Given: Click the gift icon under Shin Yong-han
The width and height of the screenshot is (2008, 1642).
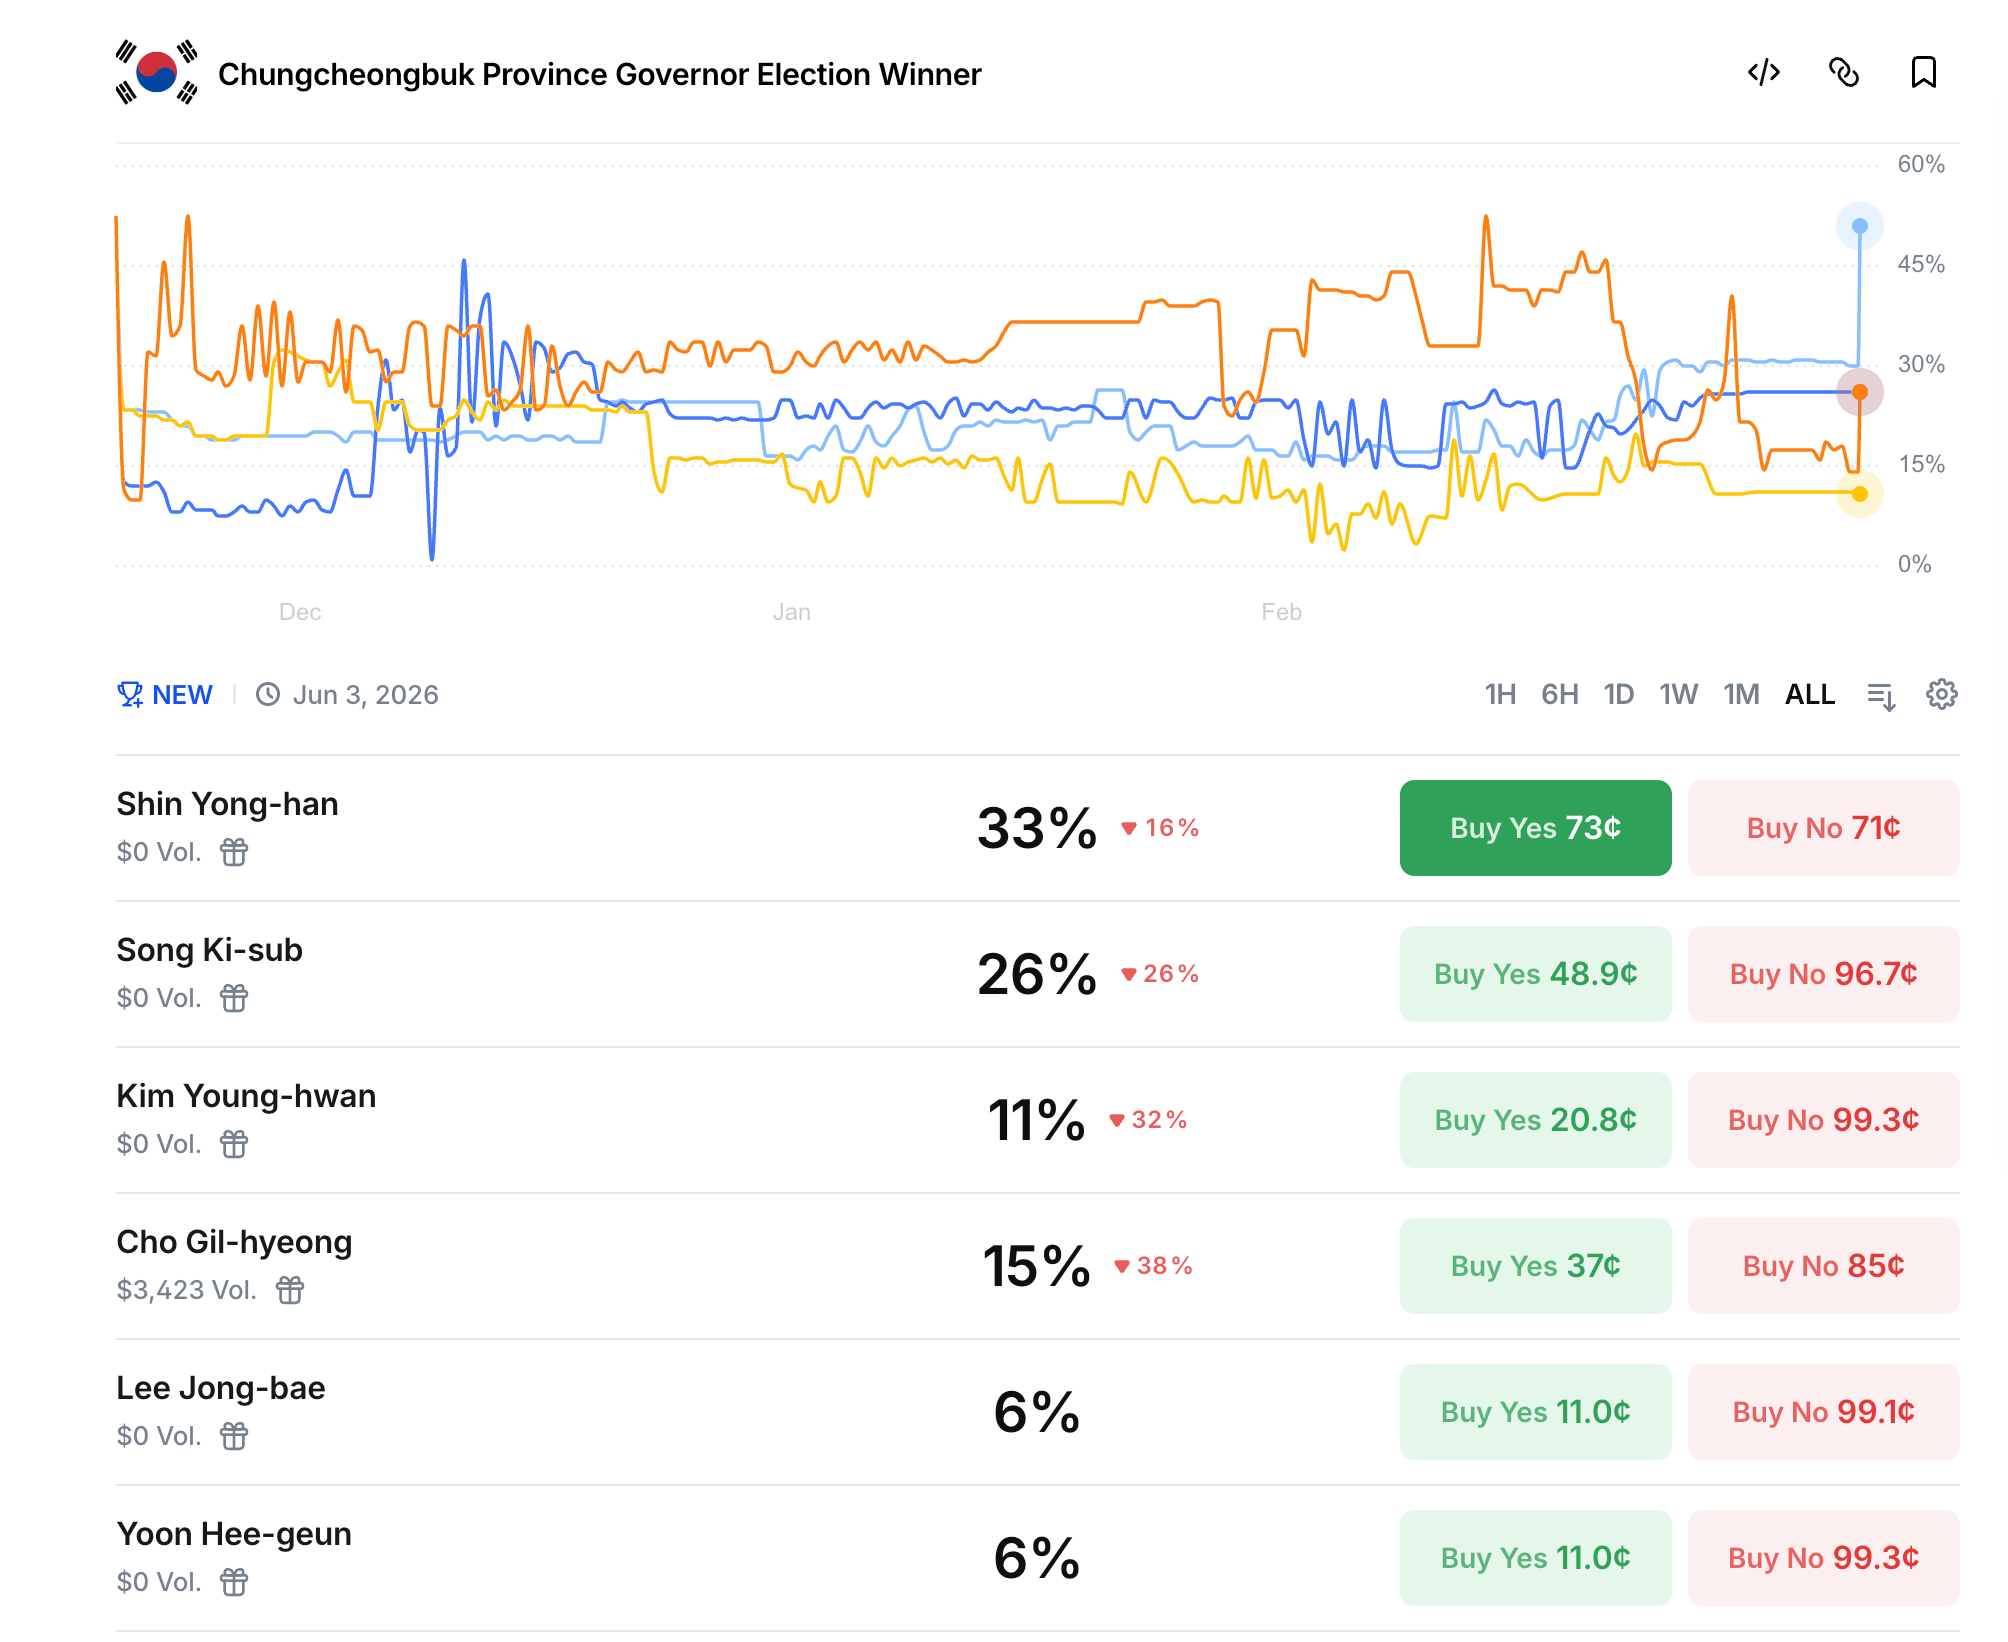Looking at the screenshot, I should coord(234,852).
